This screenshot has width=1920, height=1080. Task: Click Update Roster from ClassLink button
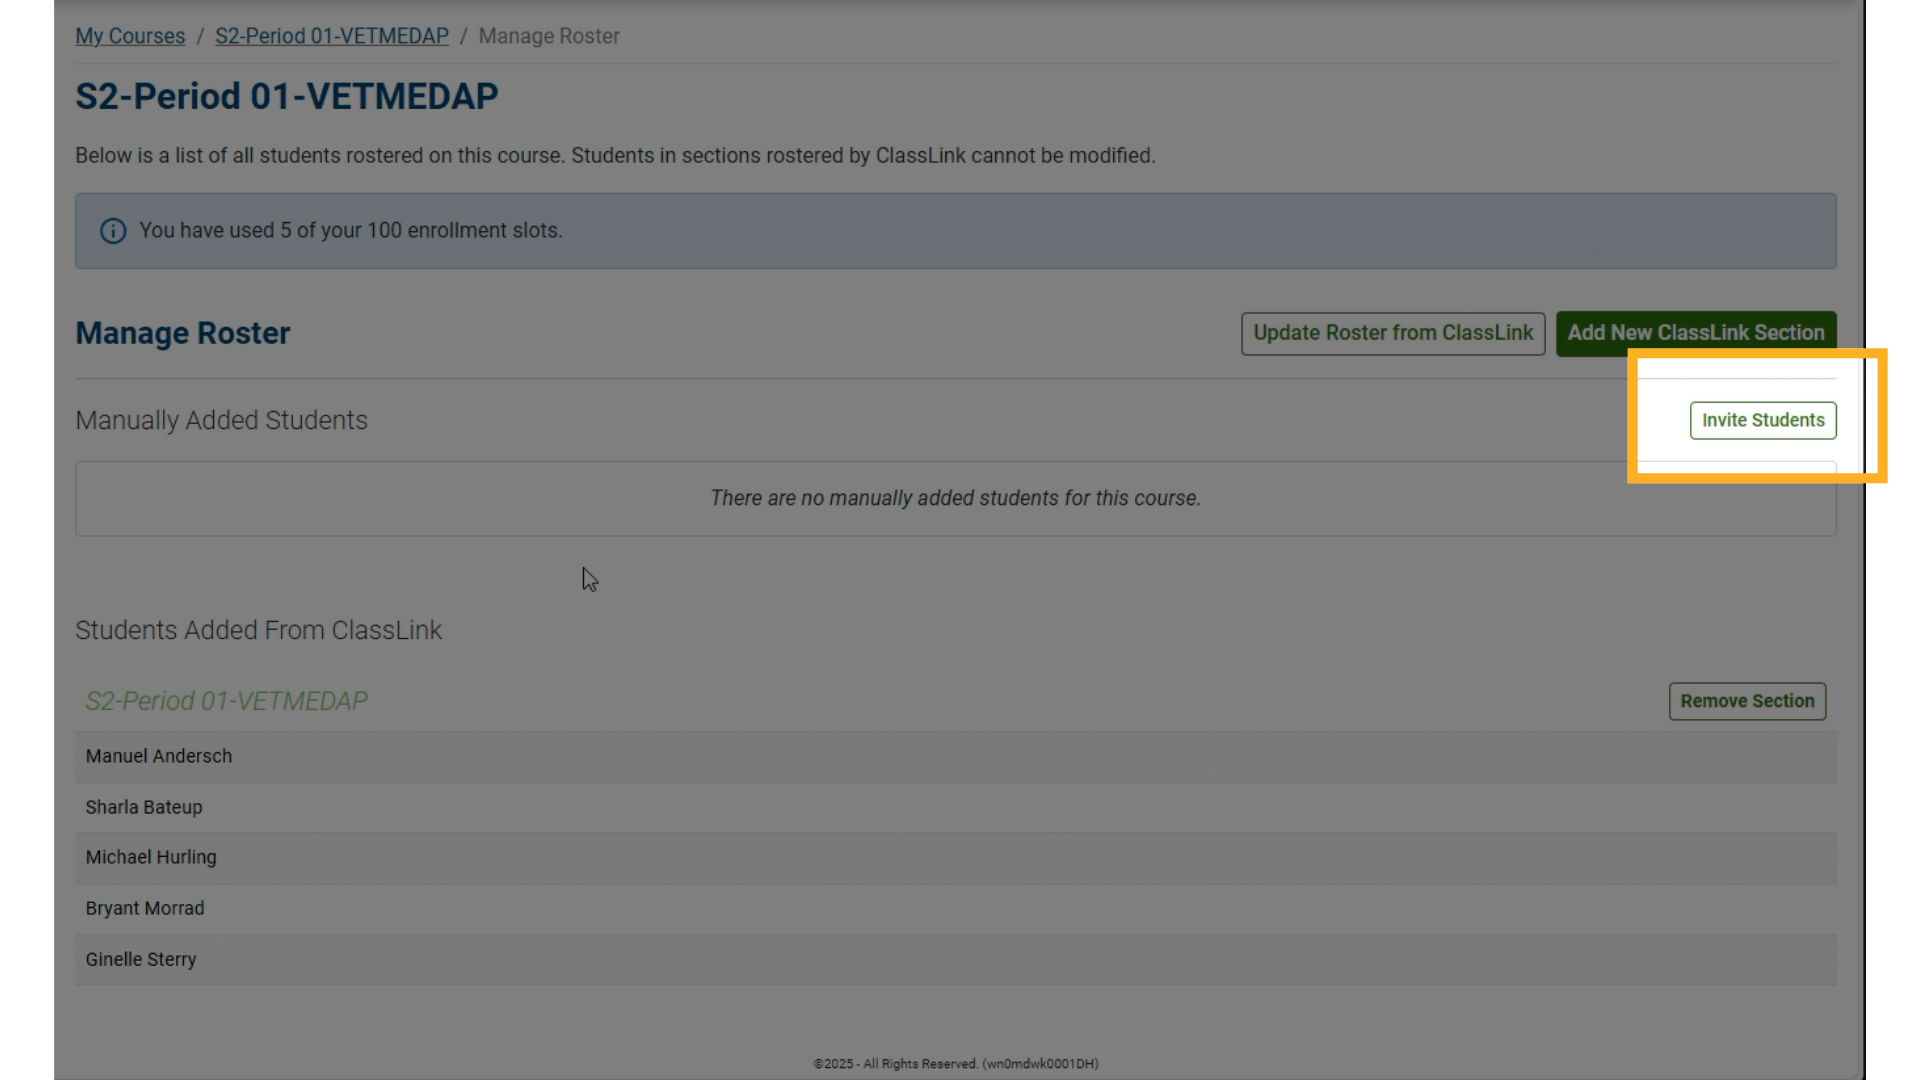(x=1392, y=333)
